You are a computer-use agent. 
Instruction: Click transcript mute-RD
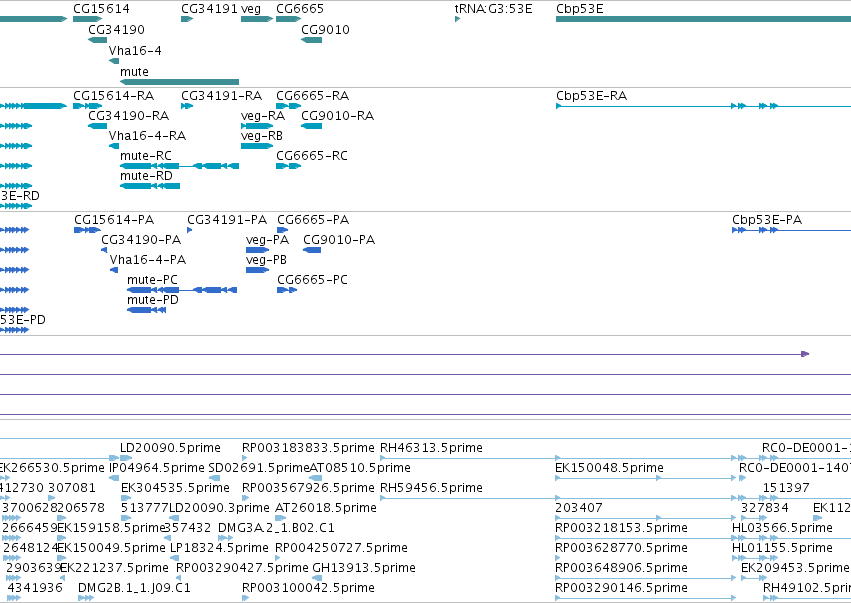pyautogui.click(x=146, y=176)
